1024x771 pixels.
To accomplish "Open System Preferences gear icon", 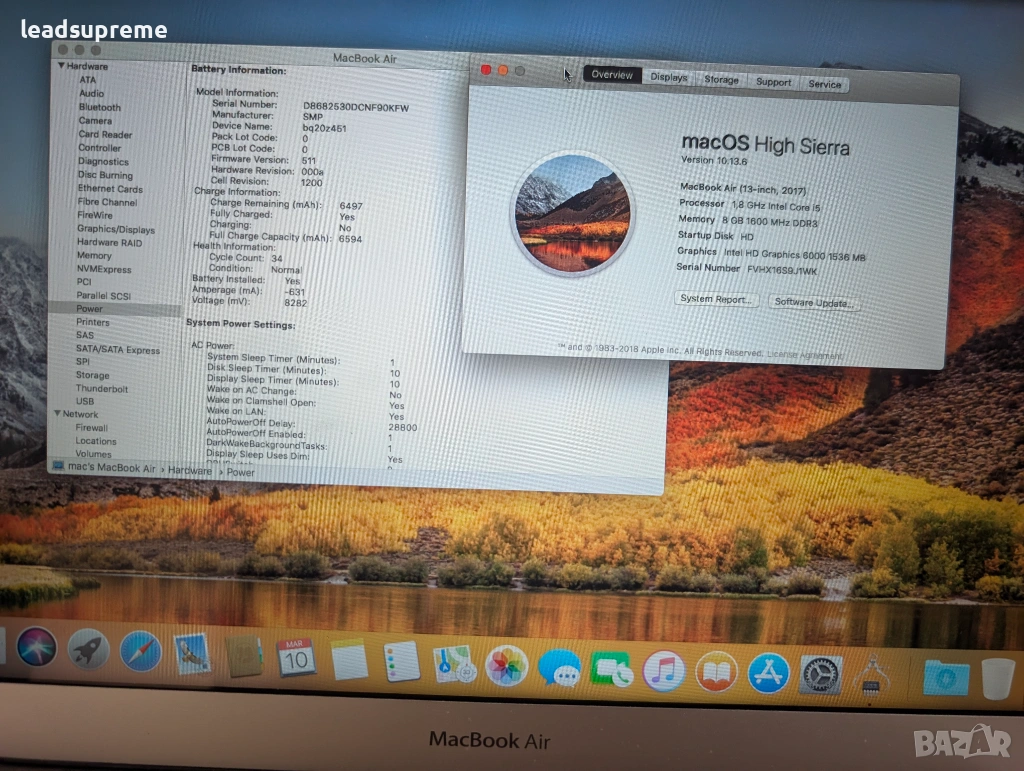I will click(821, 676).
